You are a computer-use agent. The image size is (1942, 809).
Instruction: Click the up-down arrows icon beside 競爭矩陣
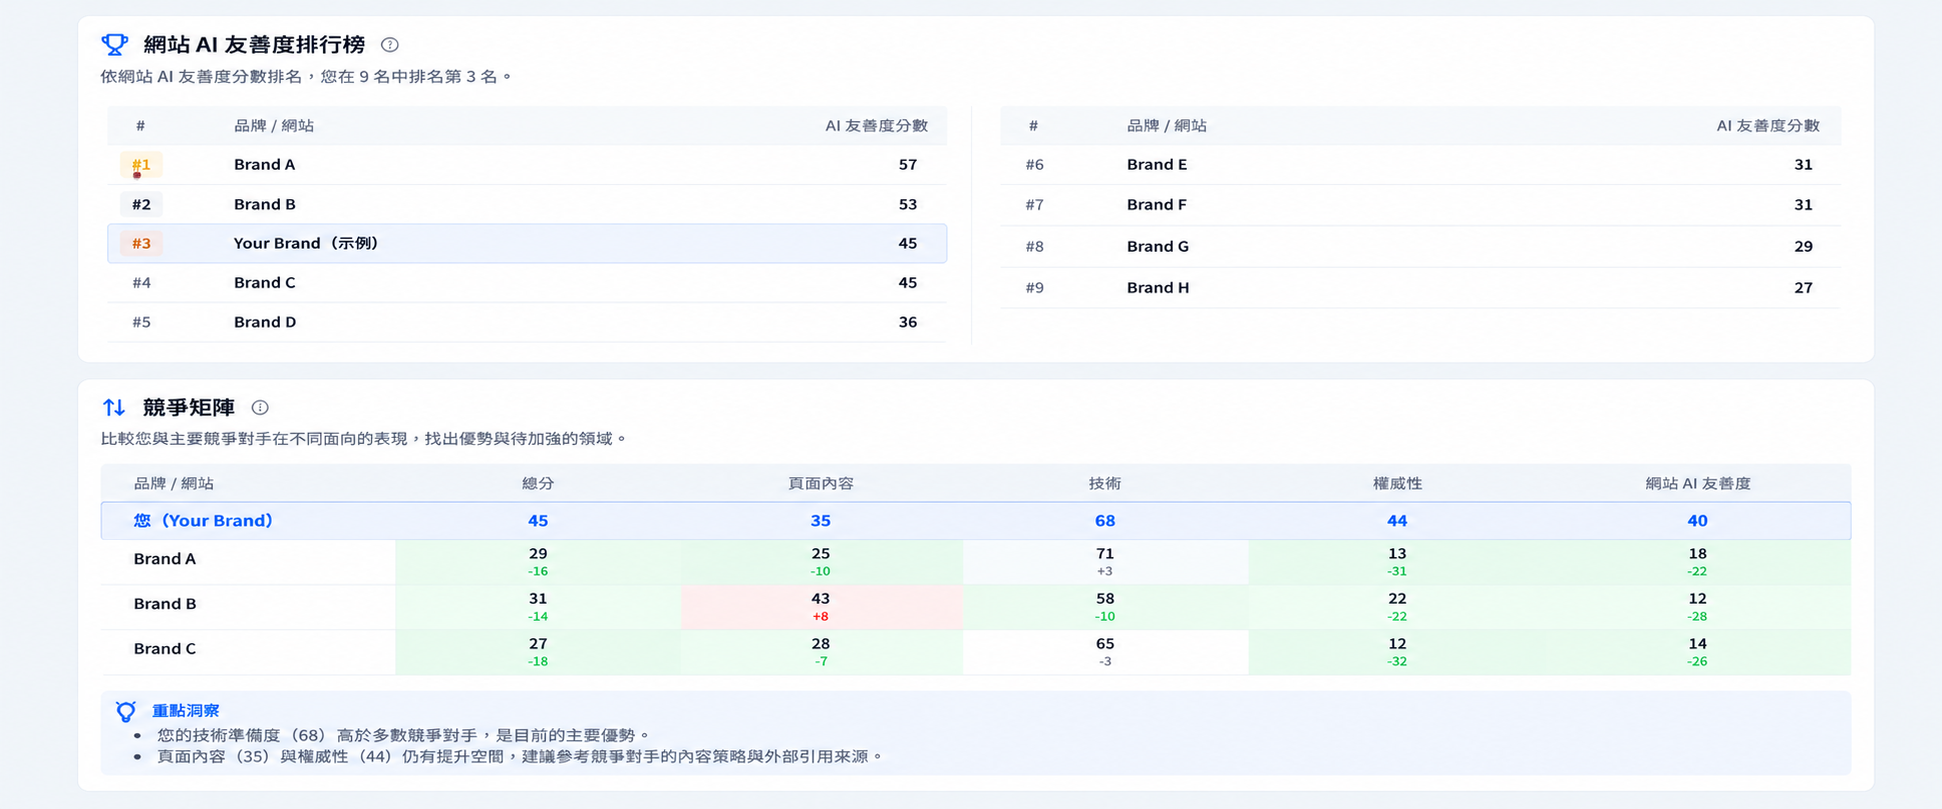pos(114,407)
